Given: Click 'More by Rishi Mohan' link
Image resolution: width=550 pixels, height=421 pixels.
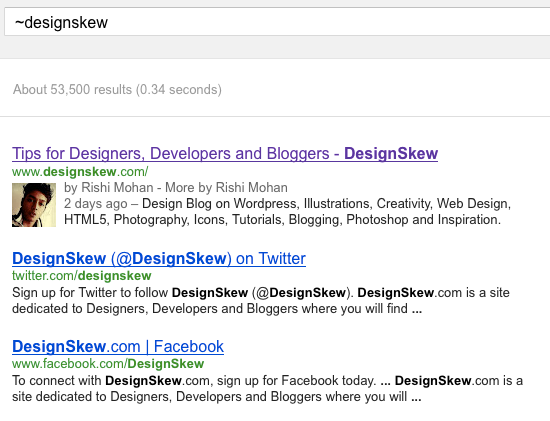Looking at the screenshot, I should coord(226,187).
